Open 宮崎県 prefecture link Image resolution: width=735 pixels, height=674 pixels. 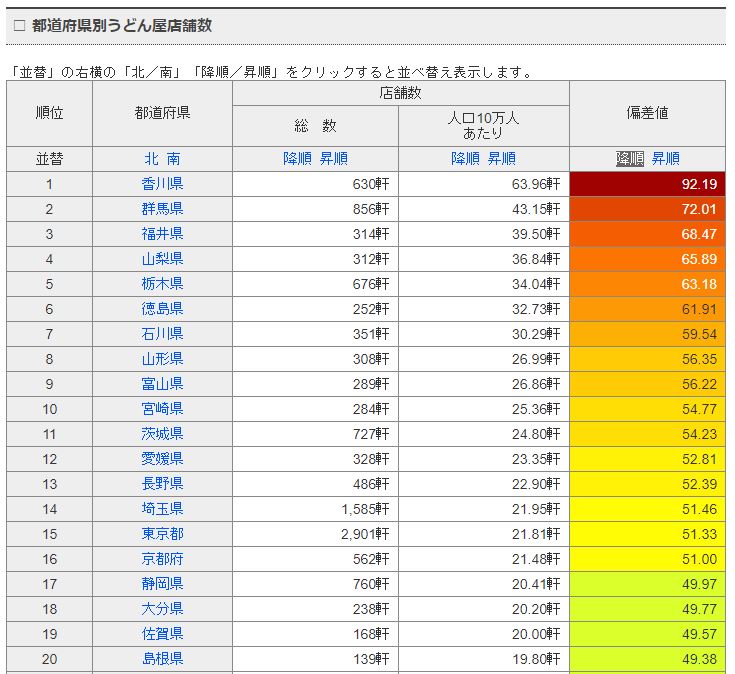pyautogui.click(x=162, y=409)
